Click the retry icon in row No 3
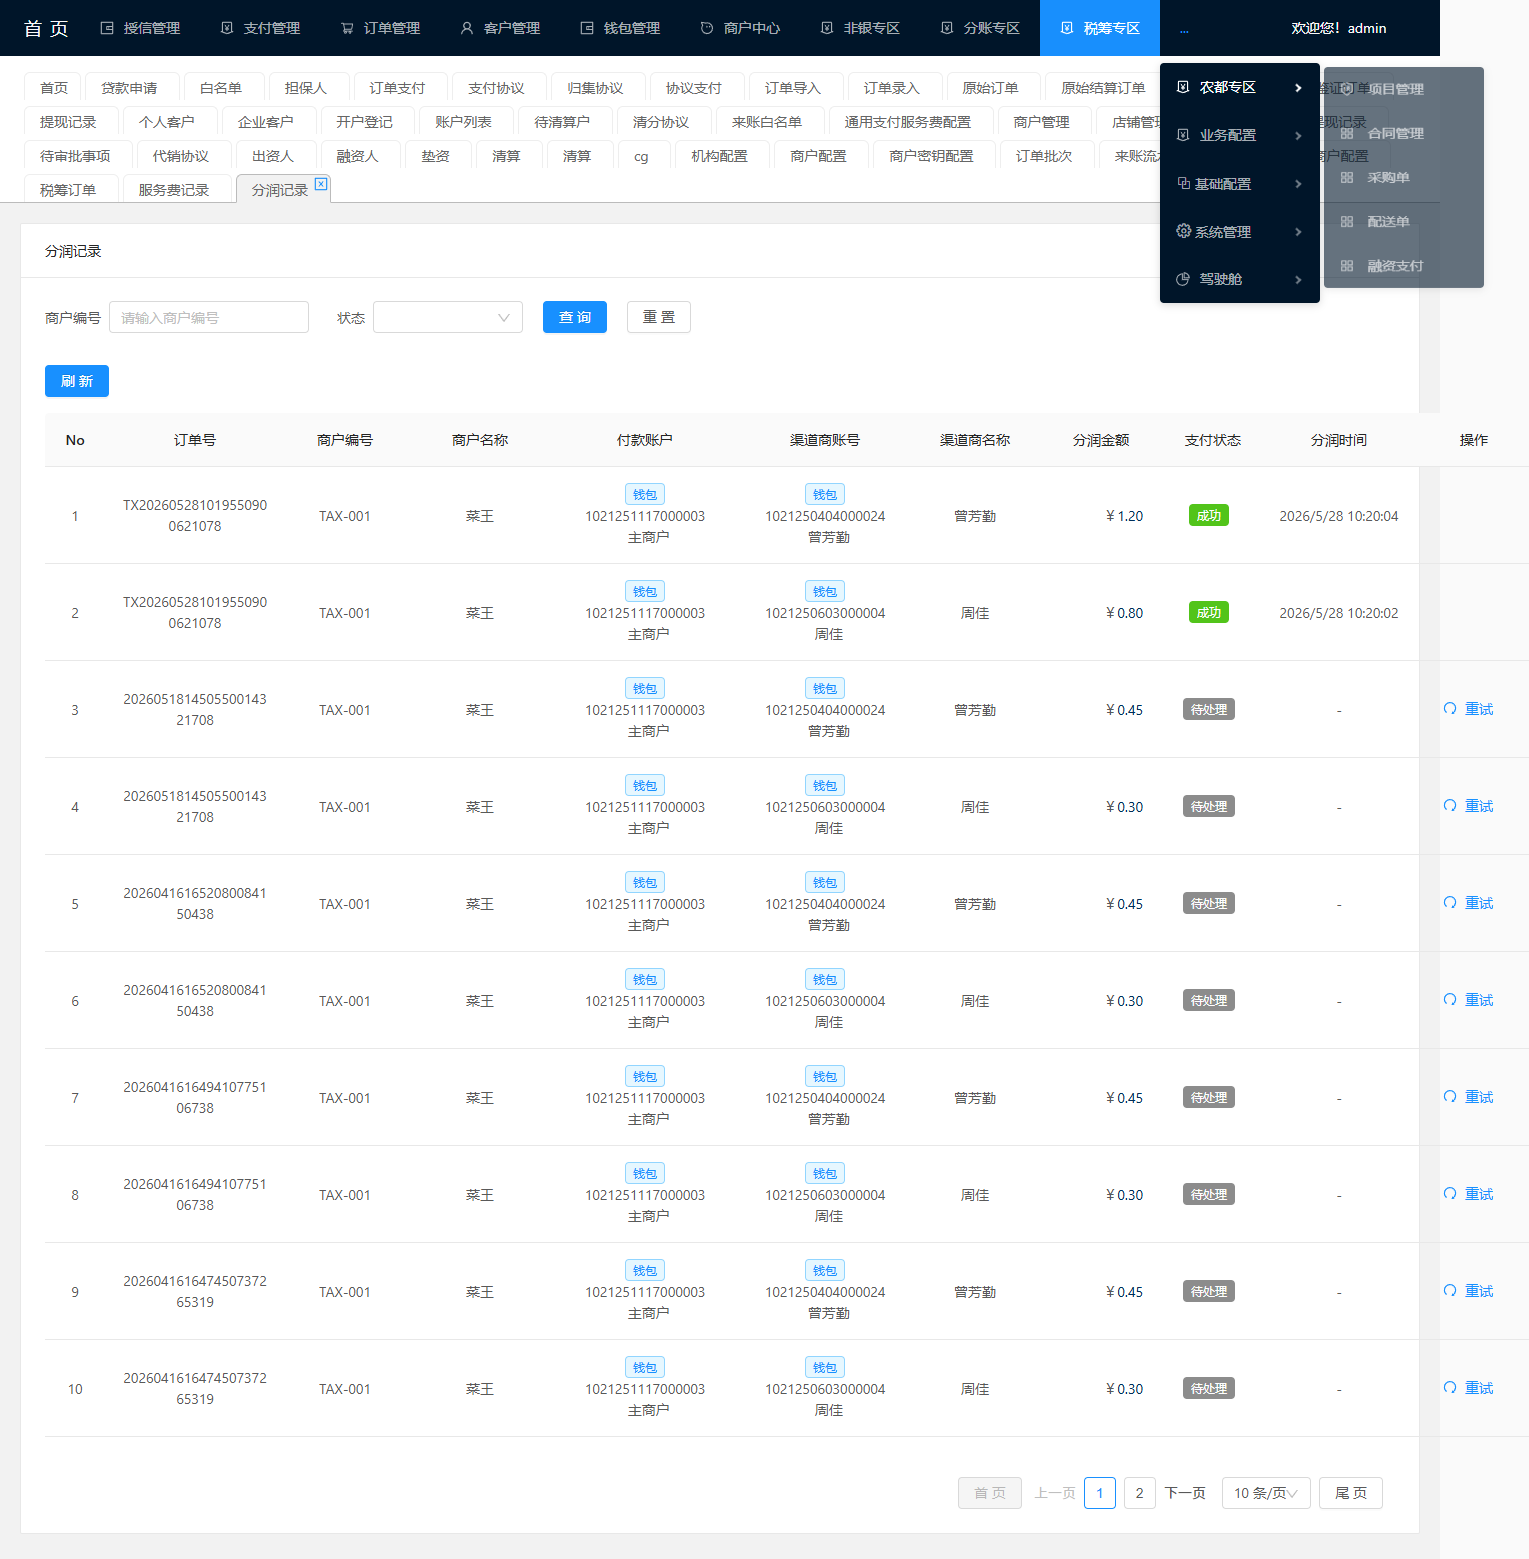Viewport: 1529px width, 1559px height. [1450, 709]
